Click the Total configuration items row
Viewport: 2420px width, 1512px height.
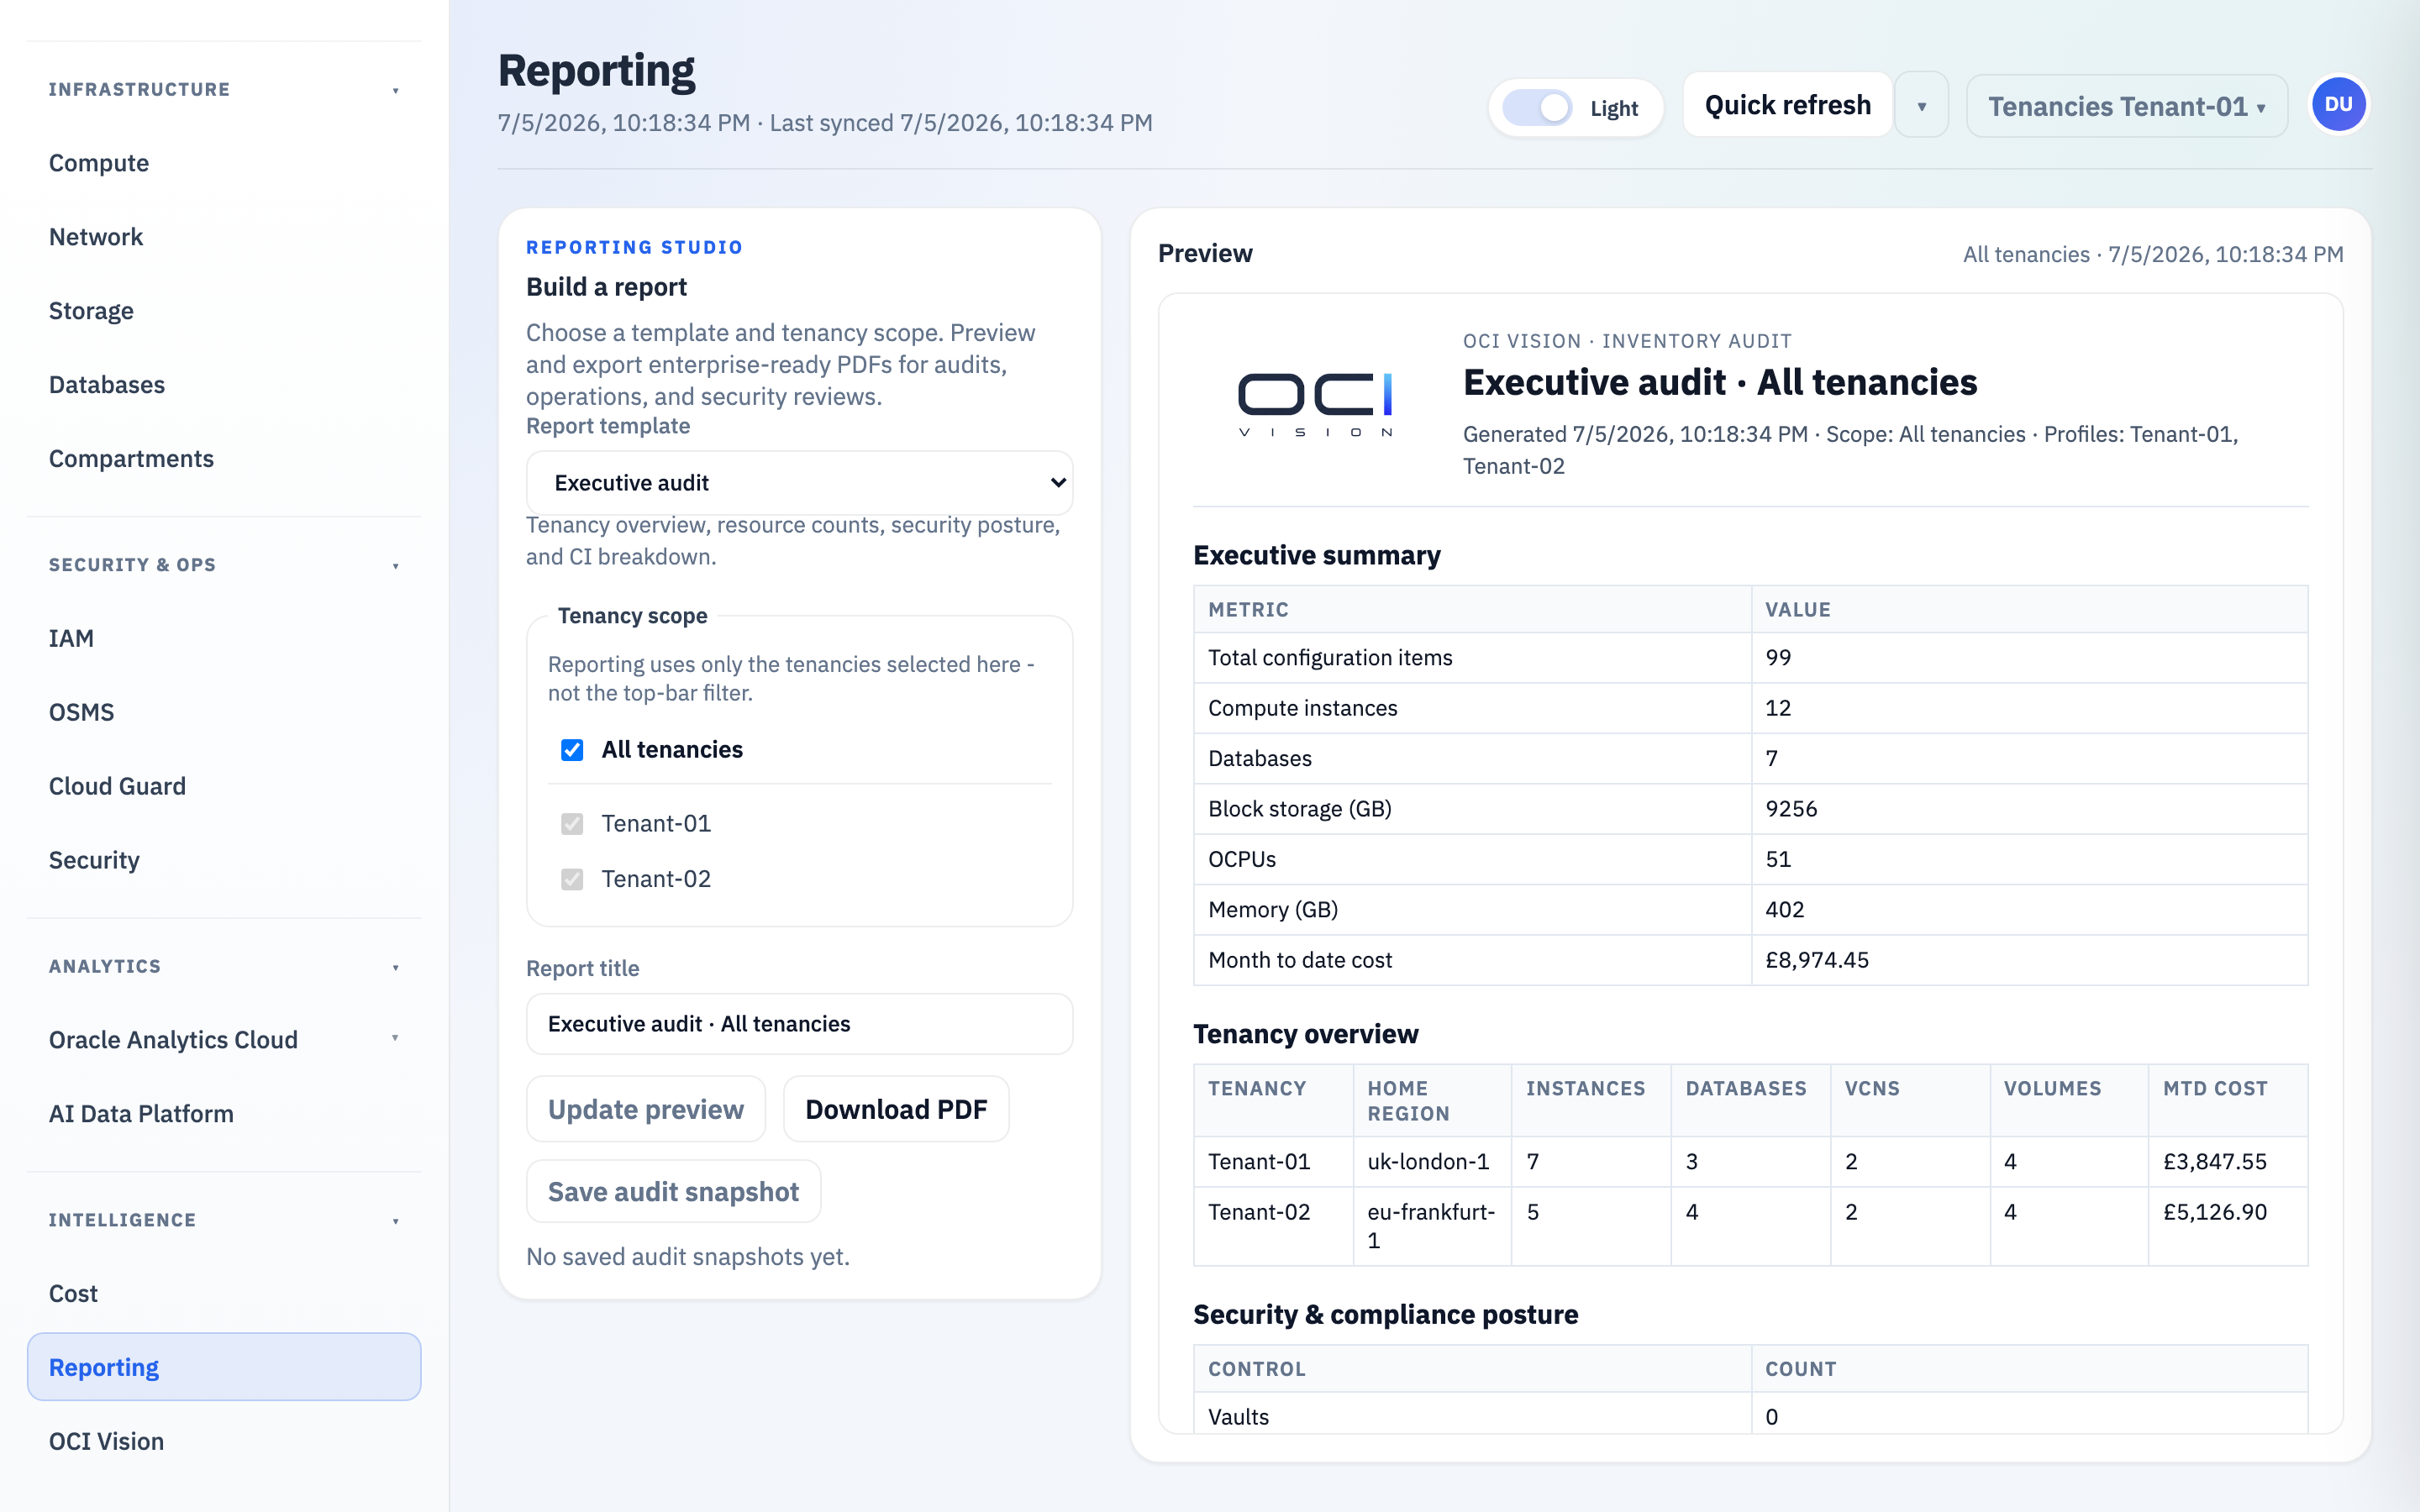tap(1750, 658)
